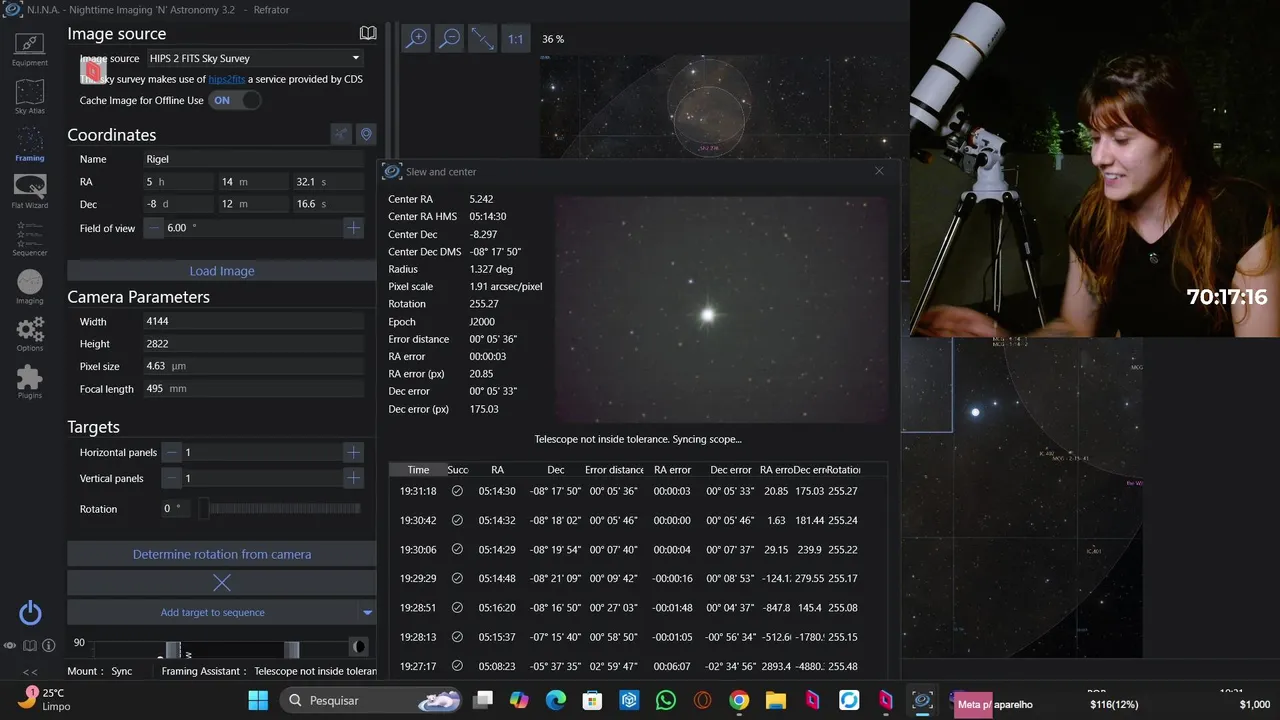The image size is (1280, 720).
Task: Decrease Field of view with minus button
Action: (x=154, y=228)
